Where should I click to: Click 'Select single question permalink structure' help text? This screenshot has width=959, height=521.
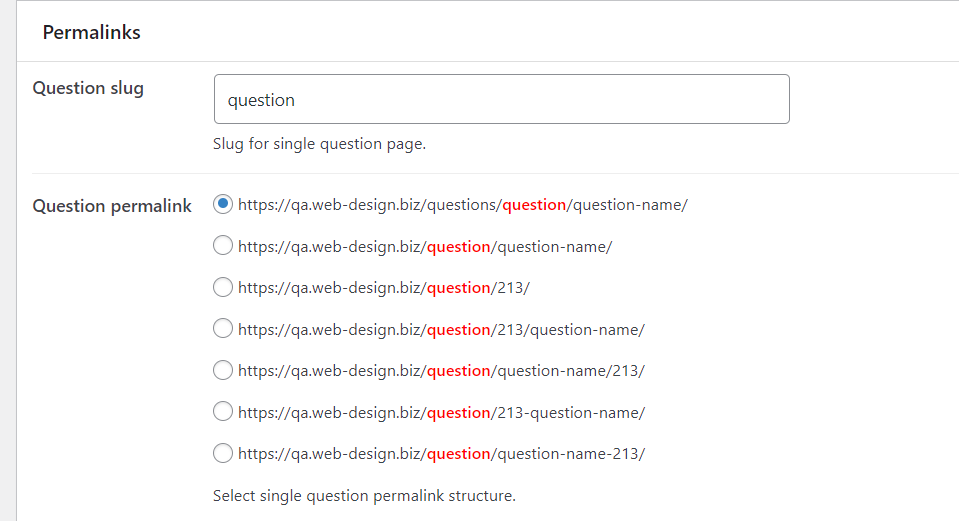(x=364, y=495)
